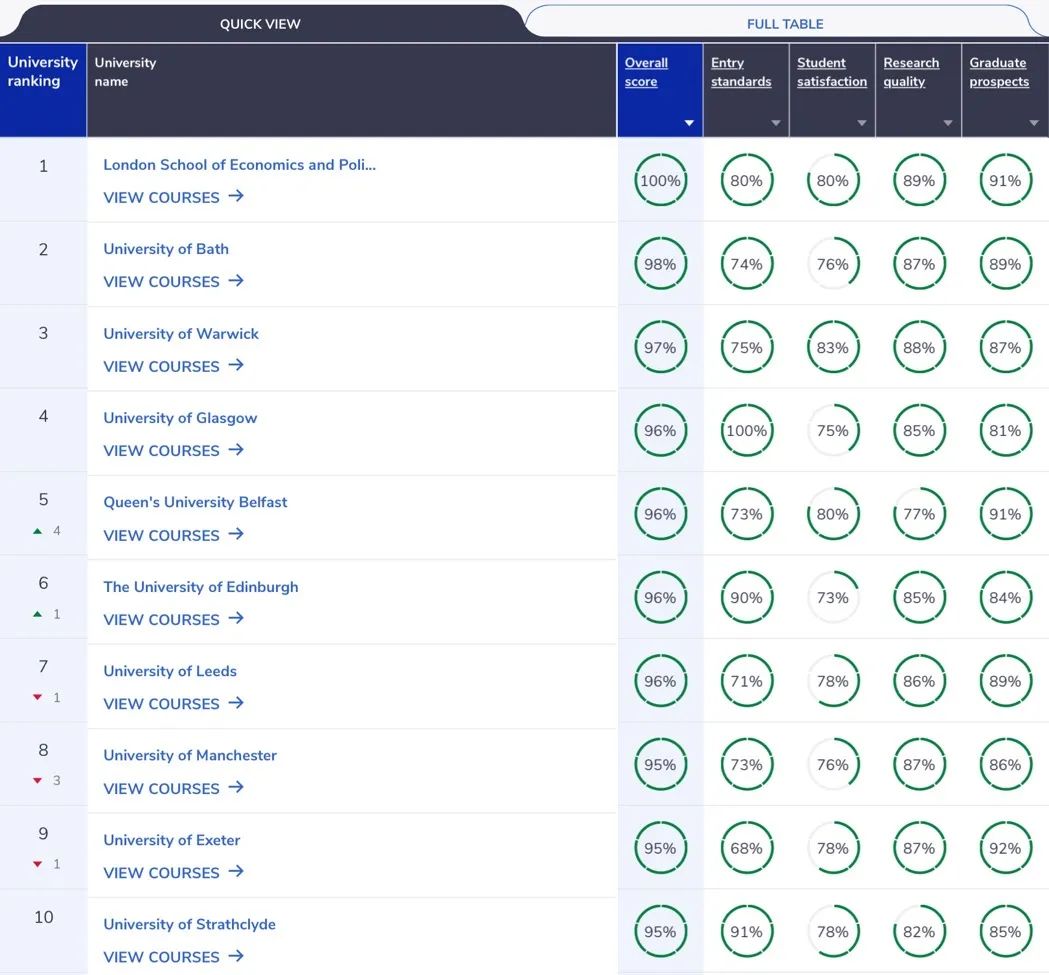Click the 100% entry standards circle for Glasgow
This screenshot has height=975, width=1049.
pyautogui.click(x=747, y=430)
